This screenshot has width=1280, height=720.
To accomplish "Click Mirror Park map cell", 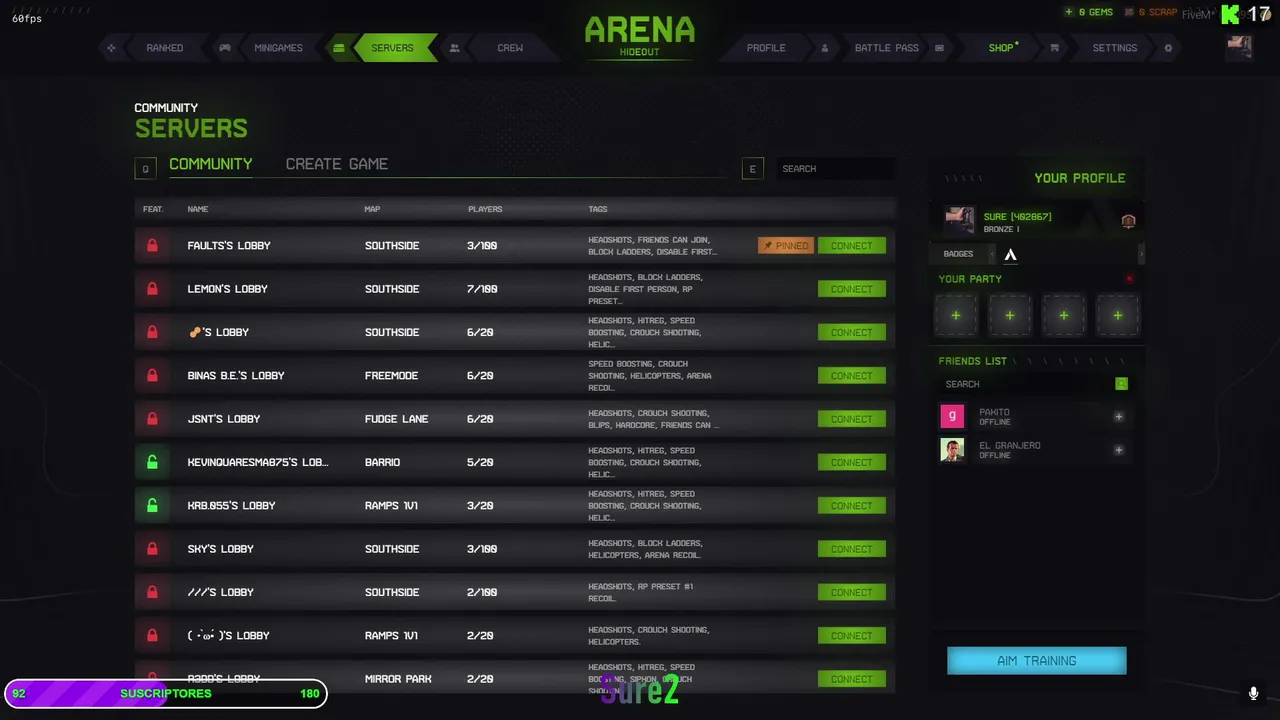I will tap(398, 679).
